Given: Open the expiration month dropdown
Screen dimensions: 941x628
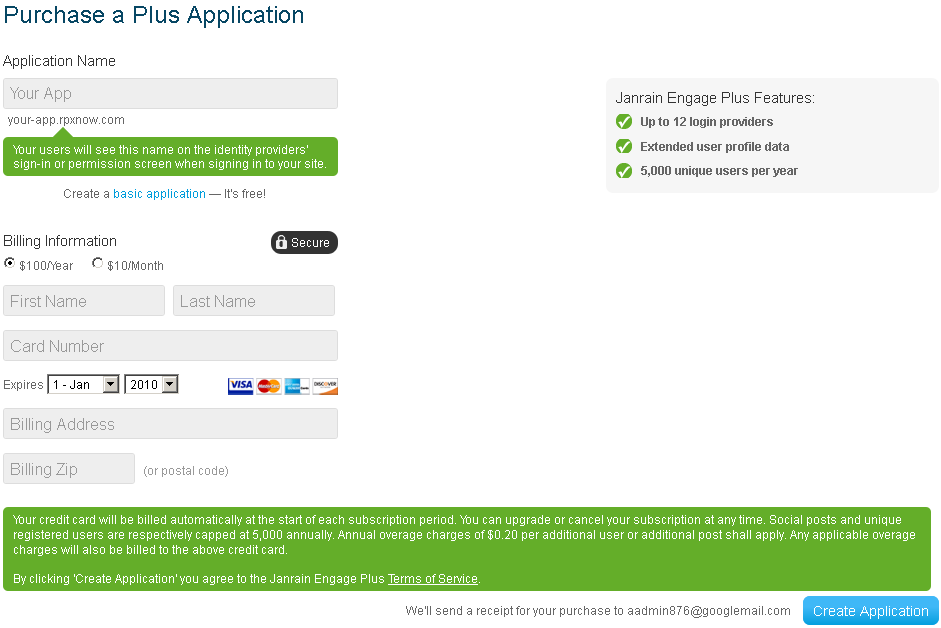Looking at the screenshot, I should point(83,384).
